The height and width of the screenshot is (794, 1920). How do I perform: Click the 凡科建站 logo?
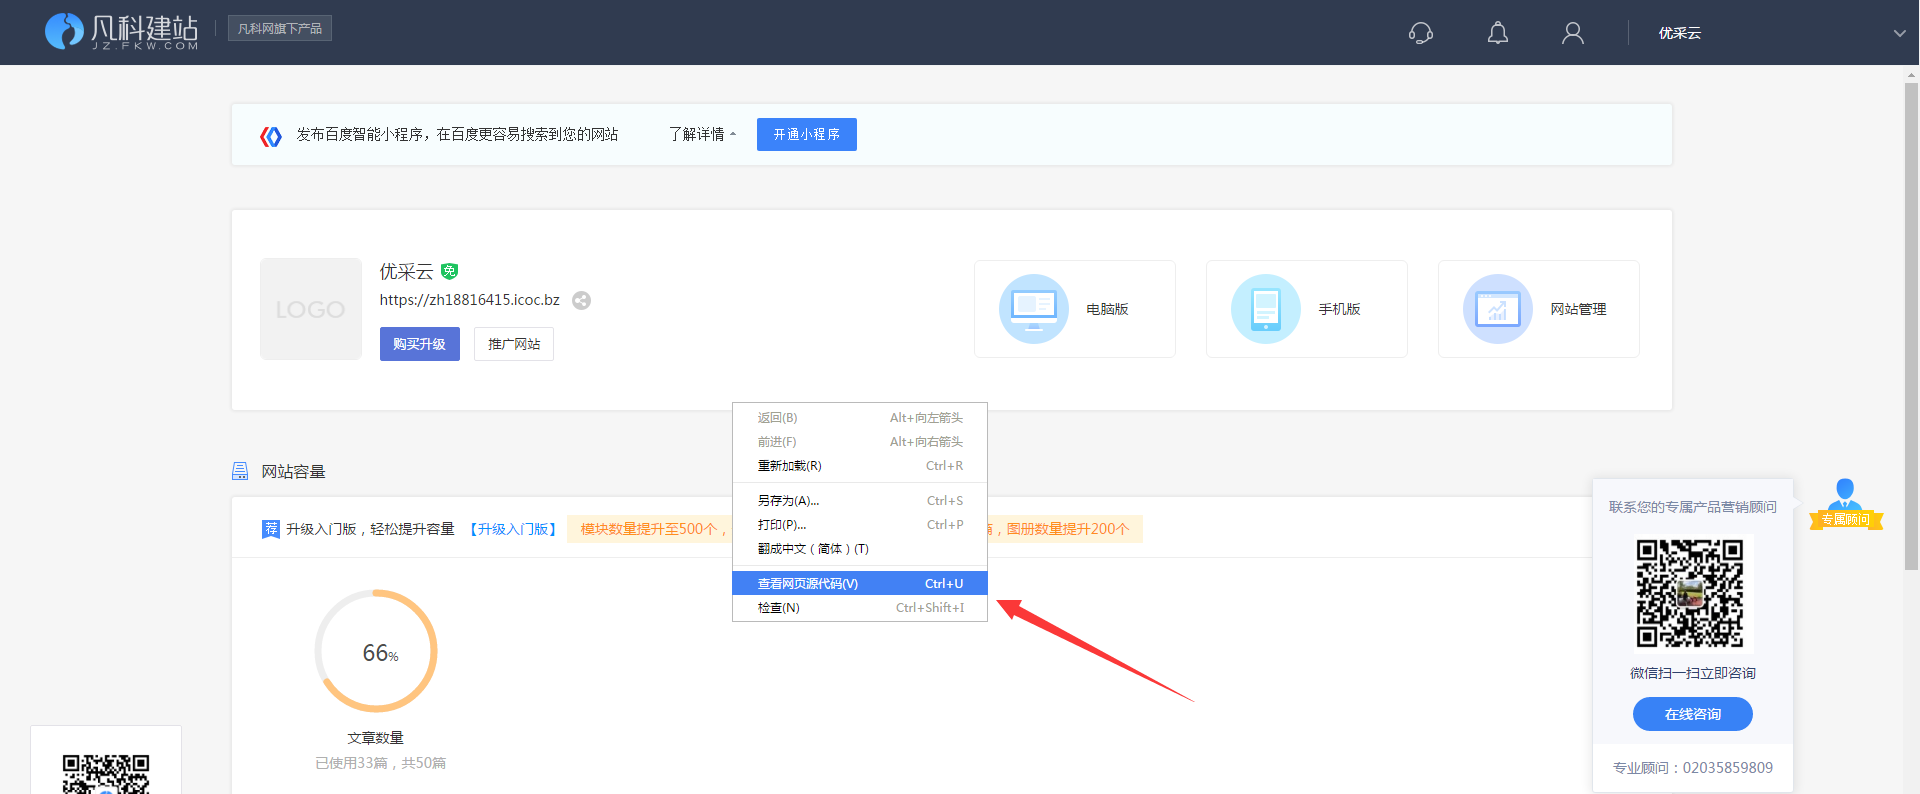point(121,32)
